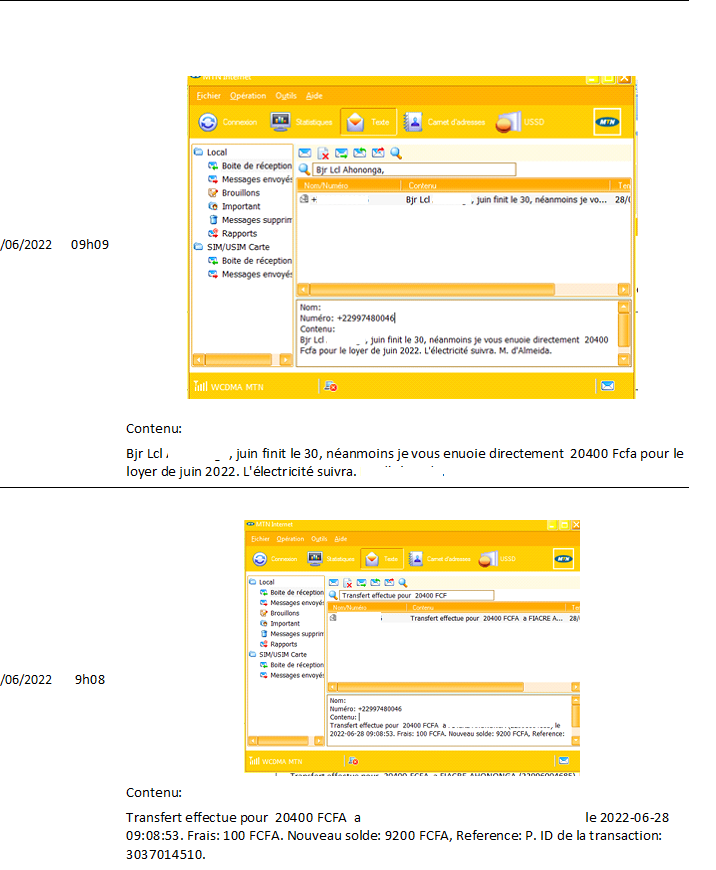
Task: Click new message icon above 'Bjr Lcl' search
Action: (305, 153)
